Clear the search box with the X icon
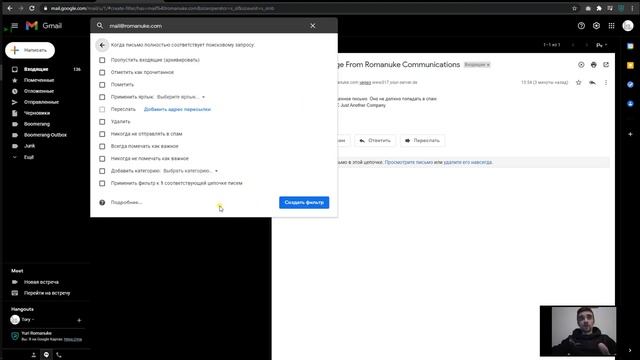This screenshot has width=640, height=360. (313, 26)
